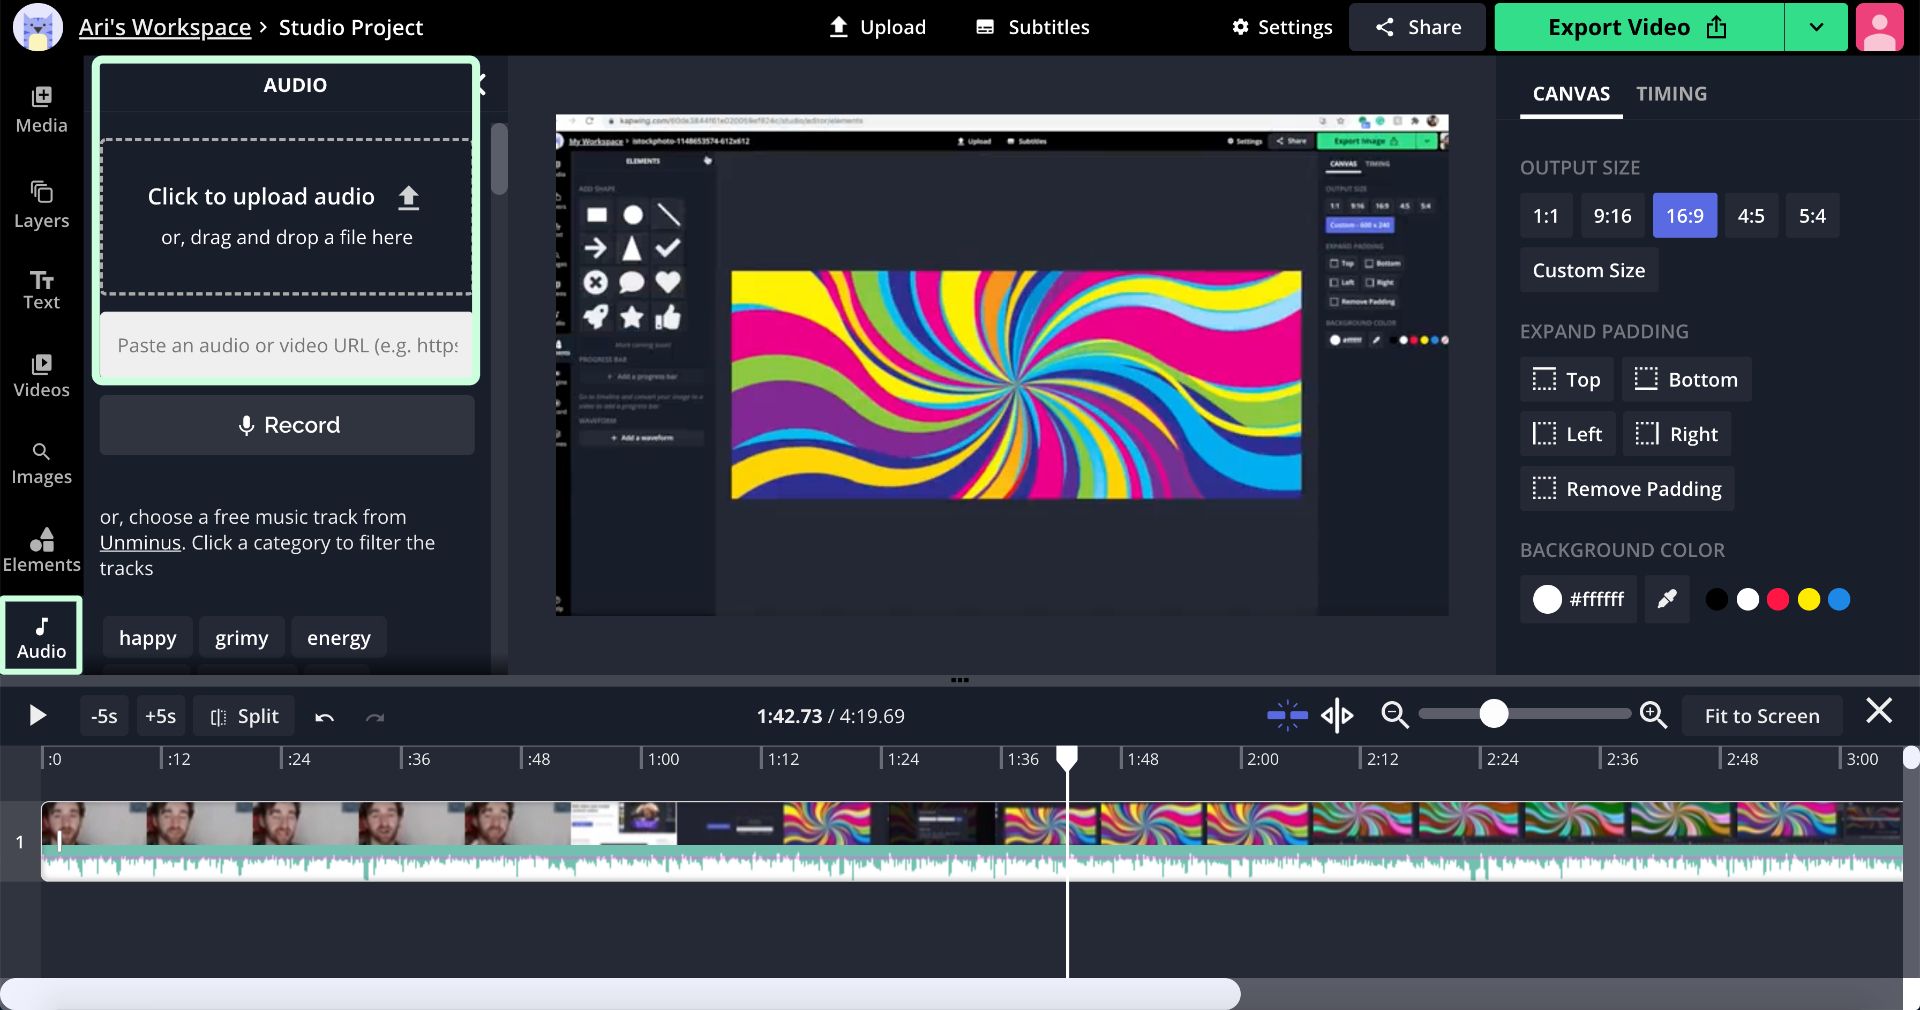1920x1010 pixels.
Task: Select the 9:16 output size
Action: pos(1612,216)
